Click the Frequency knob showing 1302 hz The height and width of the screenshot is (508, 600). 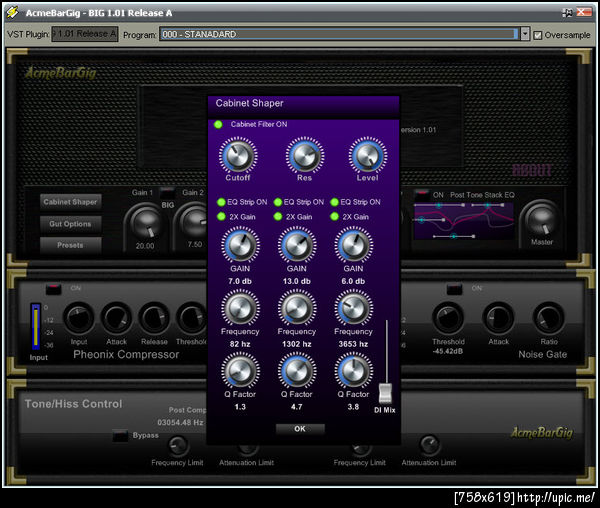(x=297, y=308)
